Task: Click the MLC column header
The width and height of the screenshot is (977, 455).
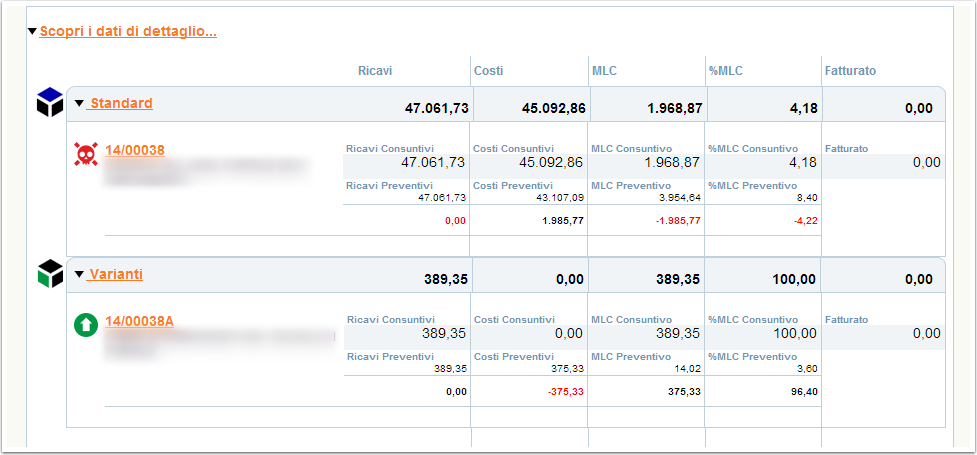Action: tap(604, 71)
